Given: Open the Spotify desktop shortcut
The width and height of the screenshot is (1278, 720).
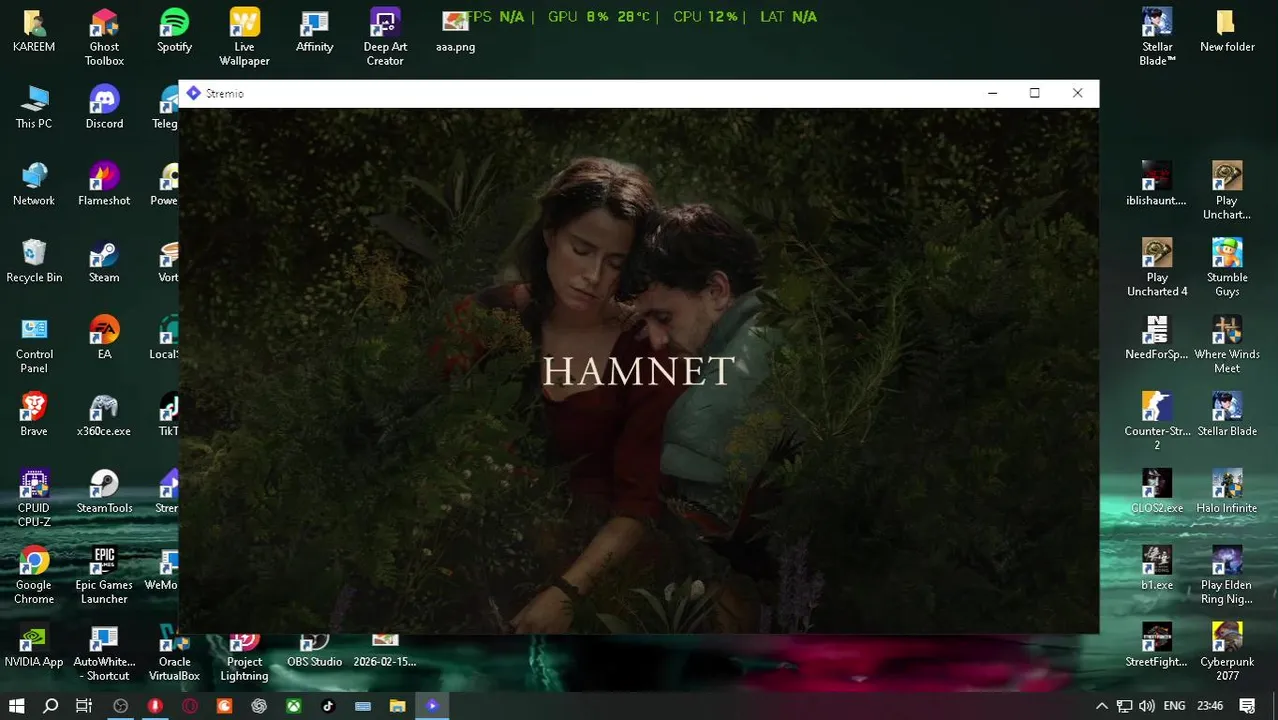Looking at the screenshot, I should coord(174,31).
